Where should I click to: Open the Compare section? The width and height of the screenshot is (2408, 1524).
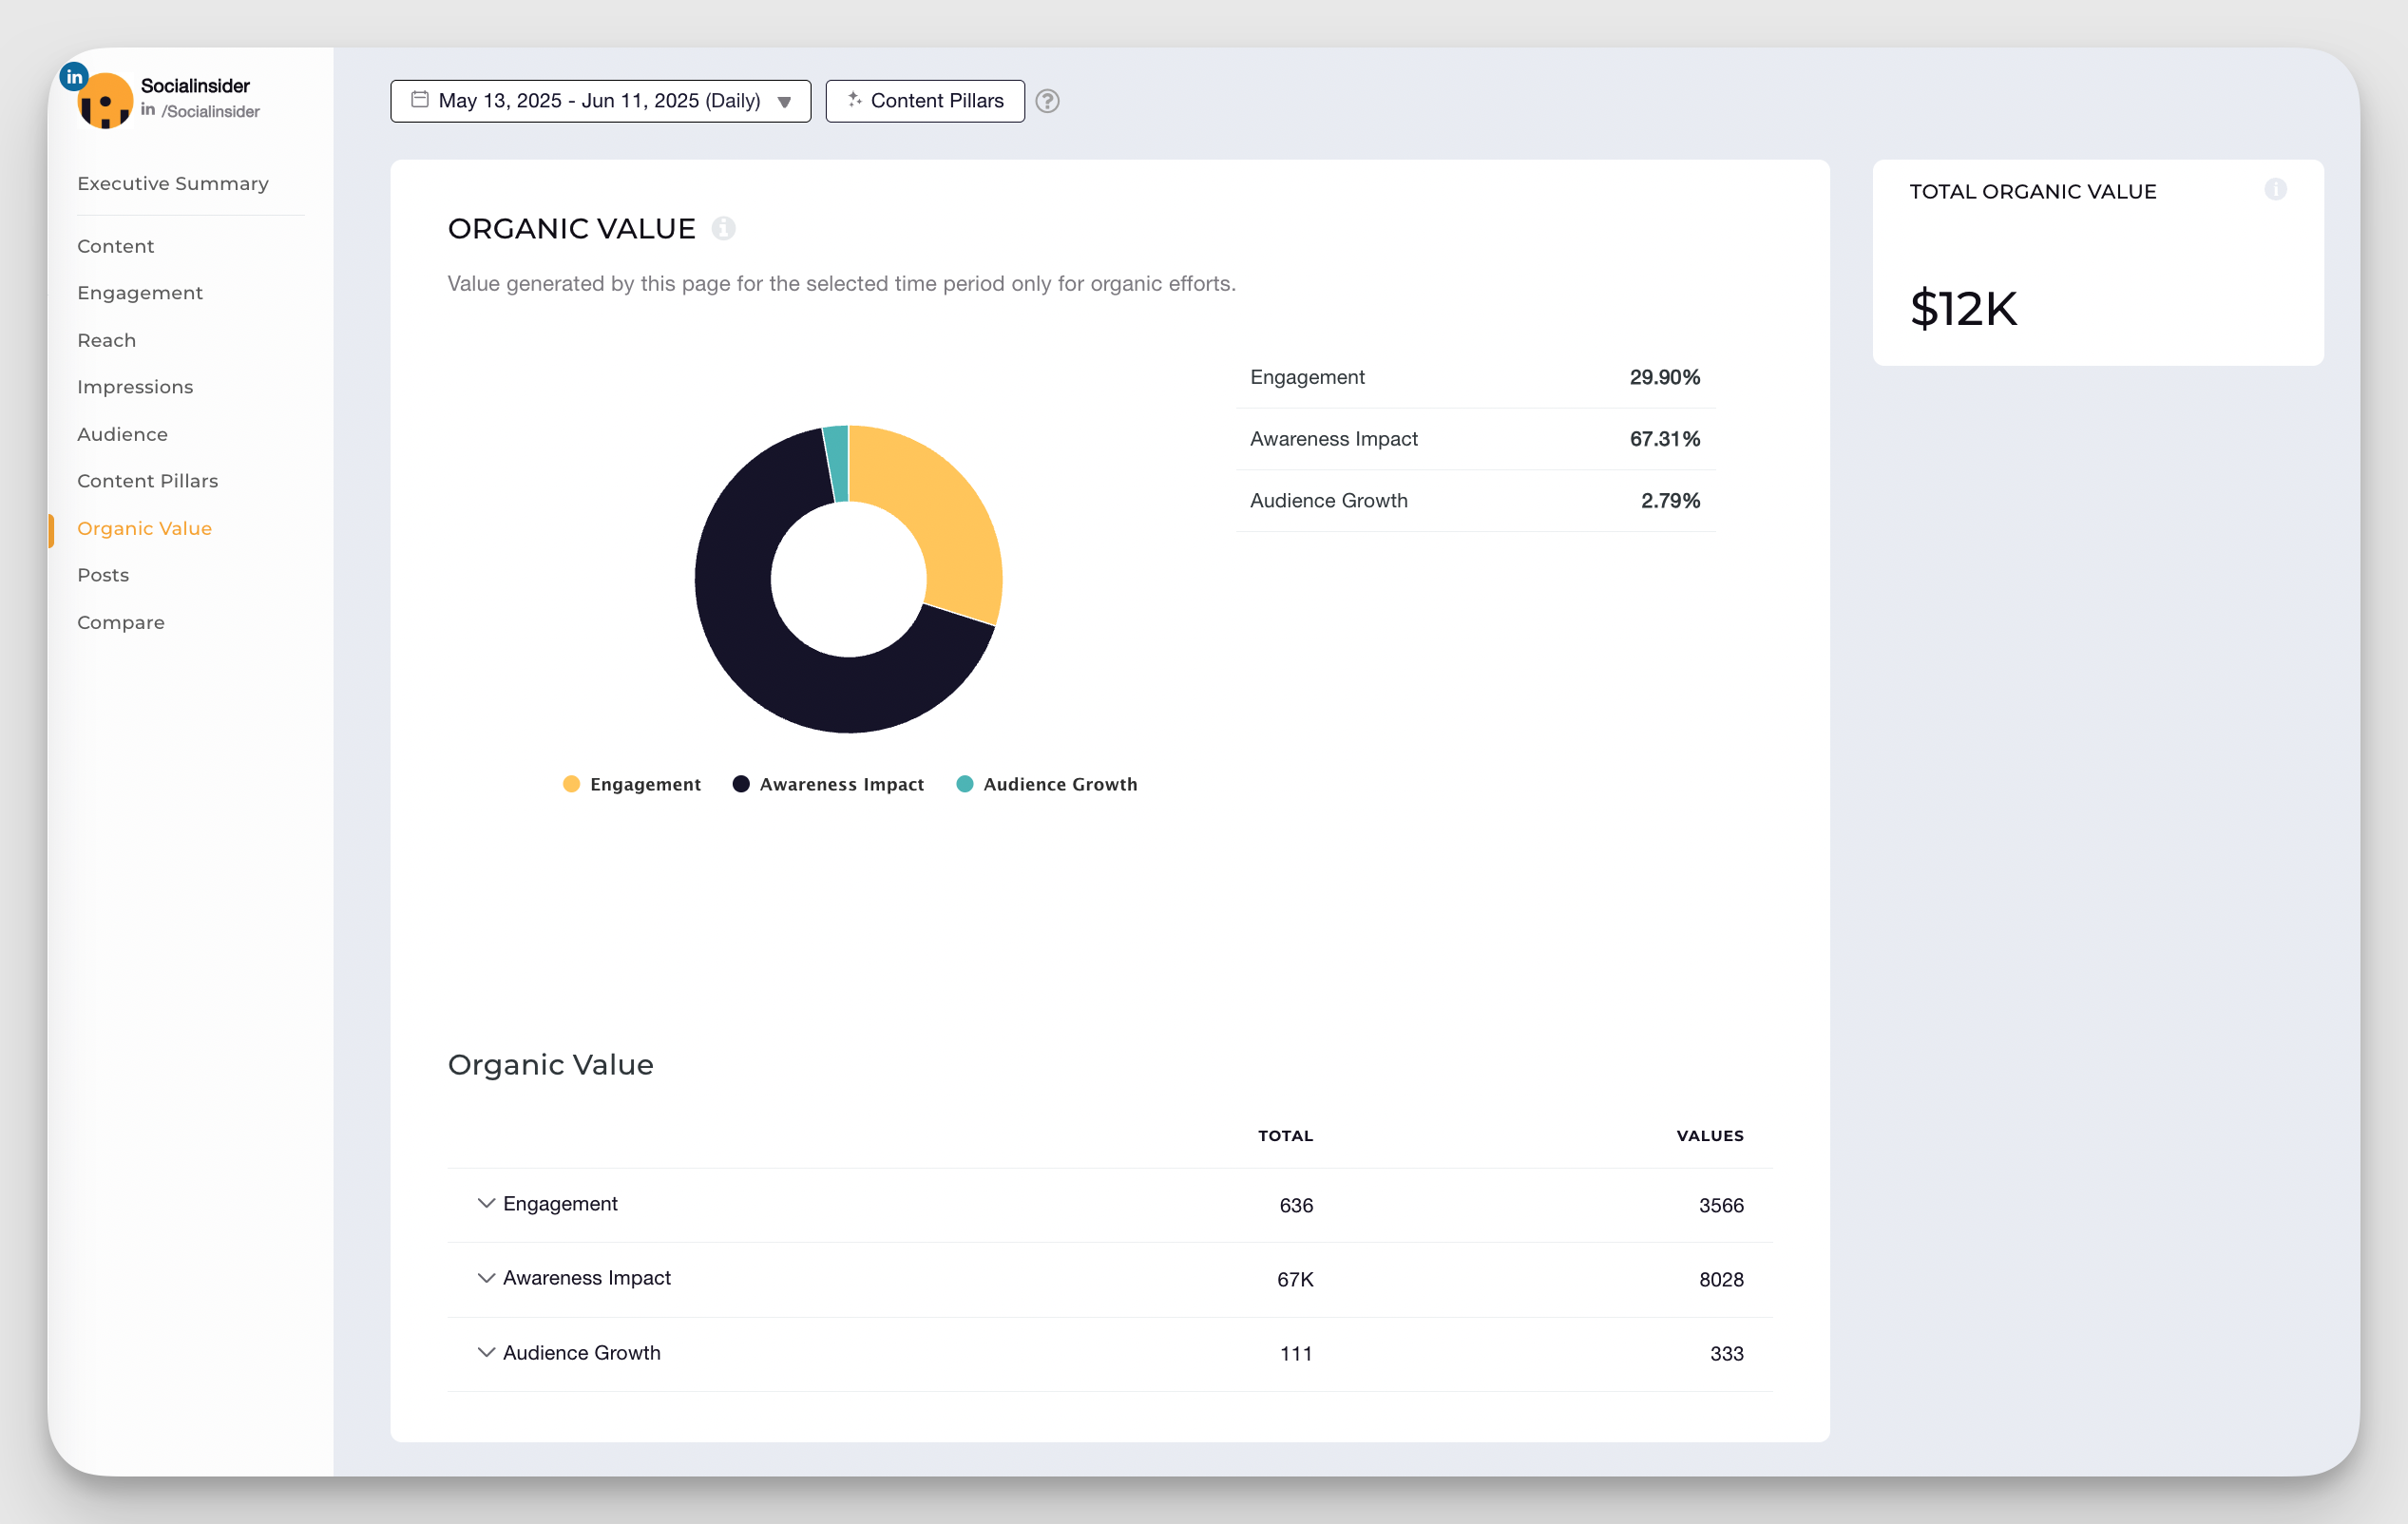tap(120, 622)
